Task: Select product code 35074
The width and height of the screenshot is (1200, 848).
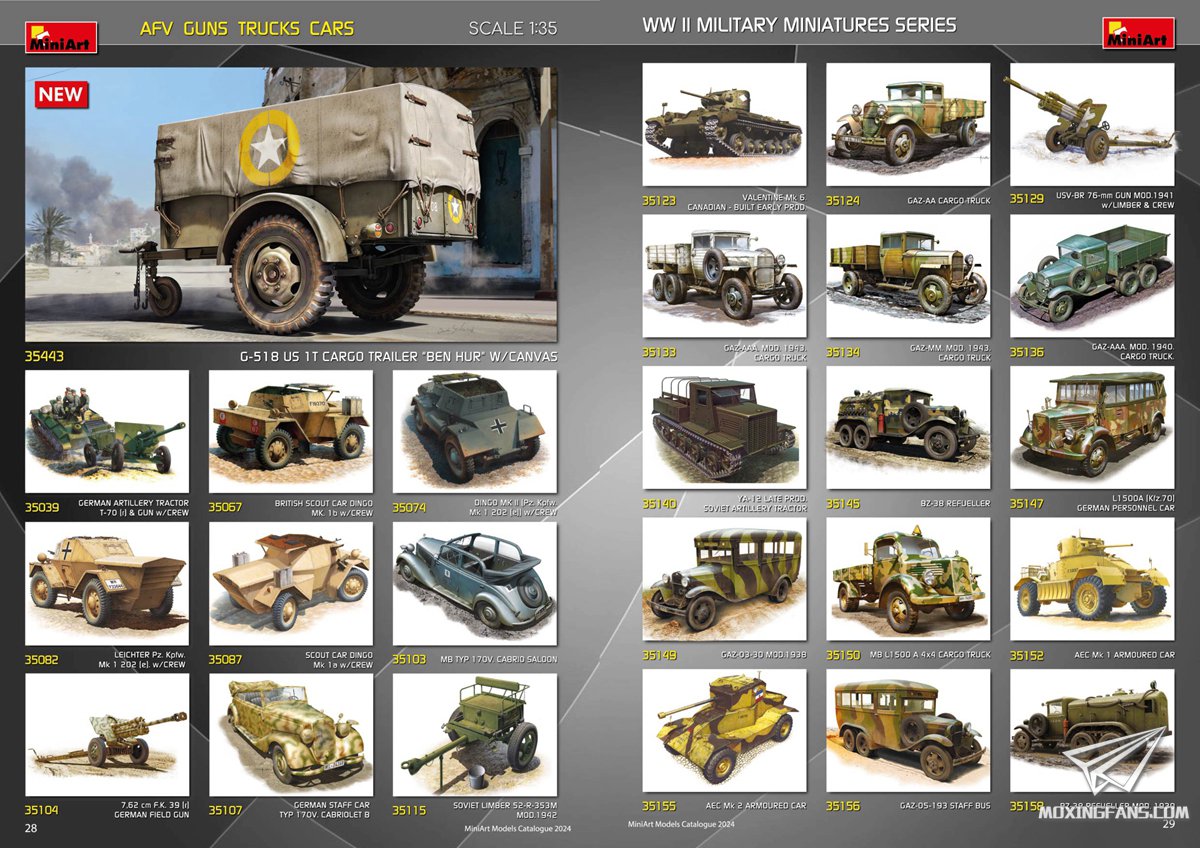Action: click(409, 507)
